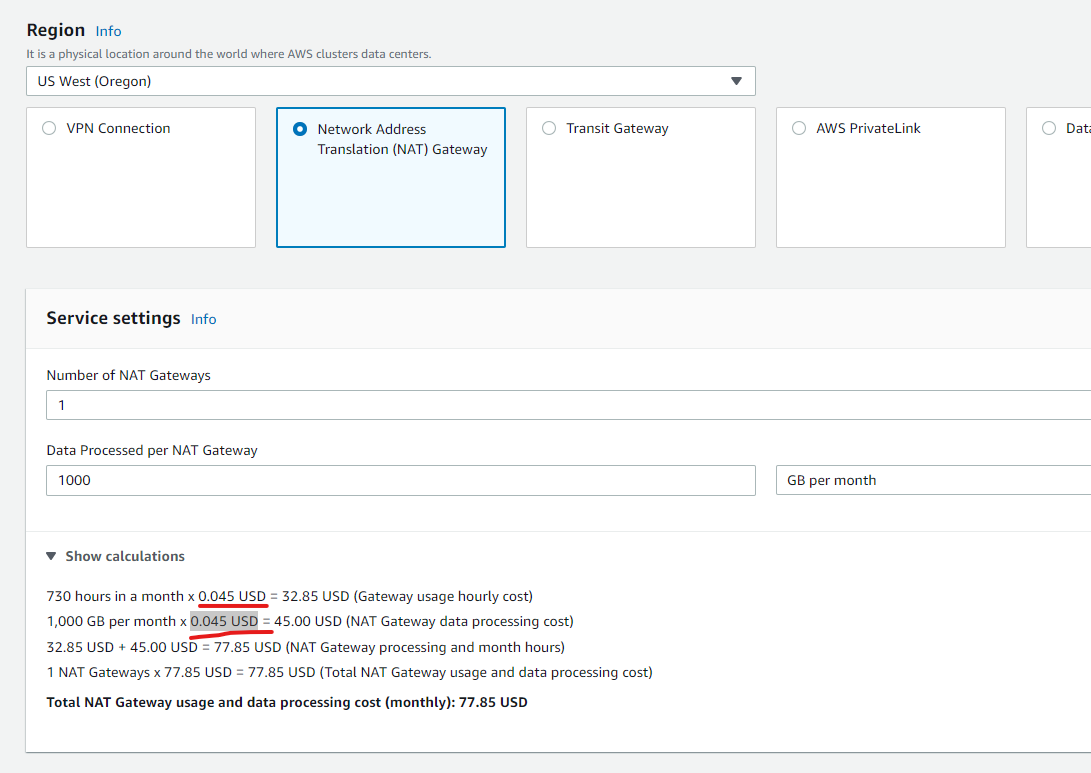
Task: Click the Number of NAT Gateways label
Action: (x=129, y=376)
